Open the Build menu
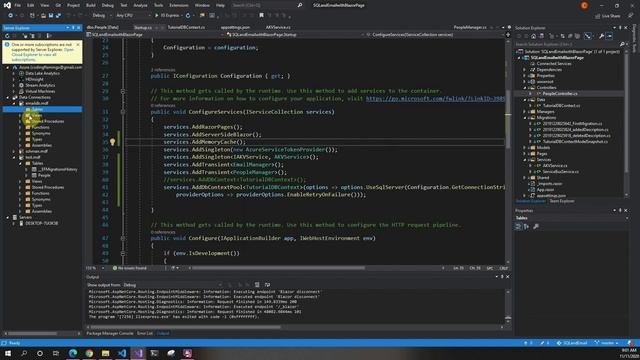The height and width of the screenshot is (360, 640). (x=91, y=5)
